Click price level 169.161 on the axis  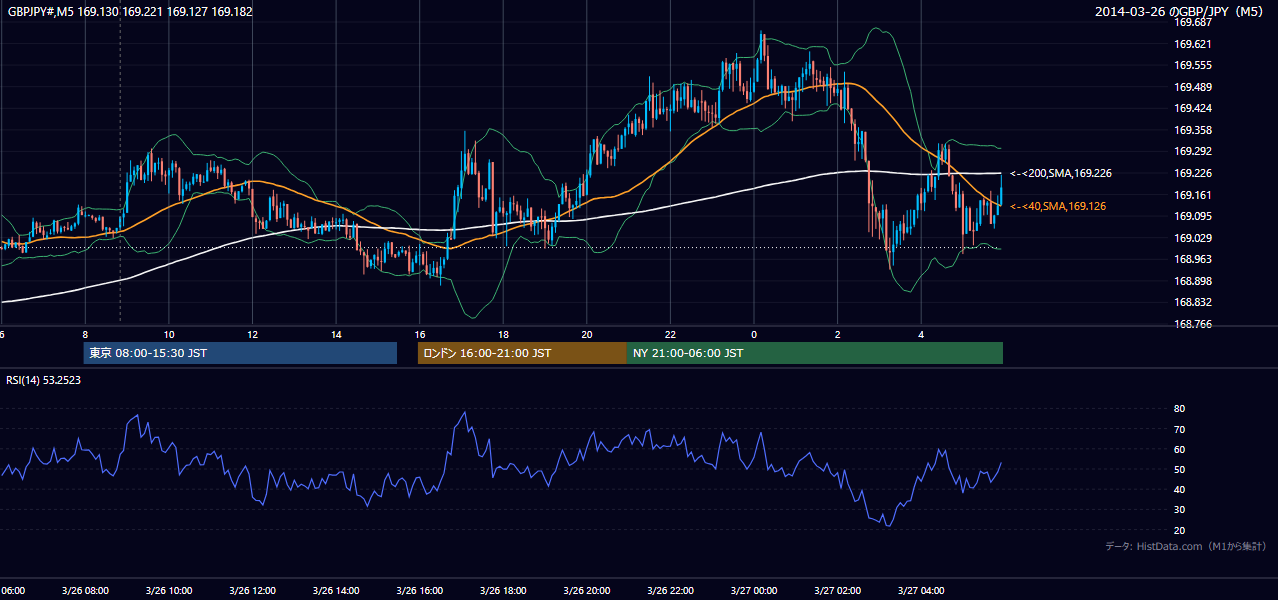pyautogui.click(x=1193, y=195)
